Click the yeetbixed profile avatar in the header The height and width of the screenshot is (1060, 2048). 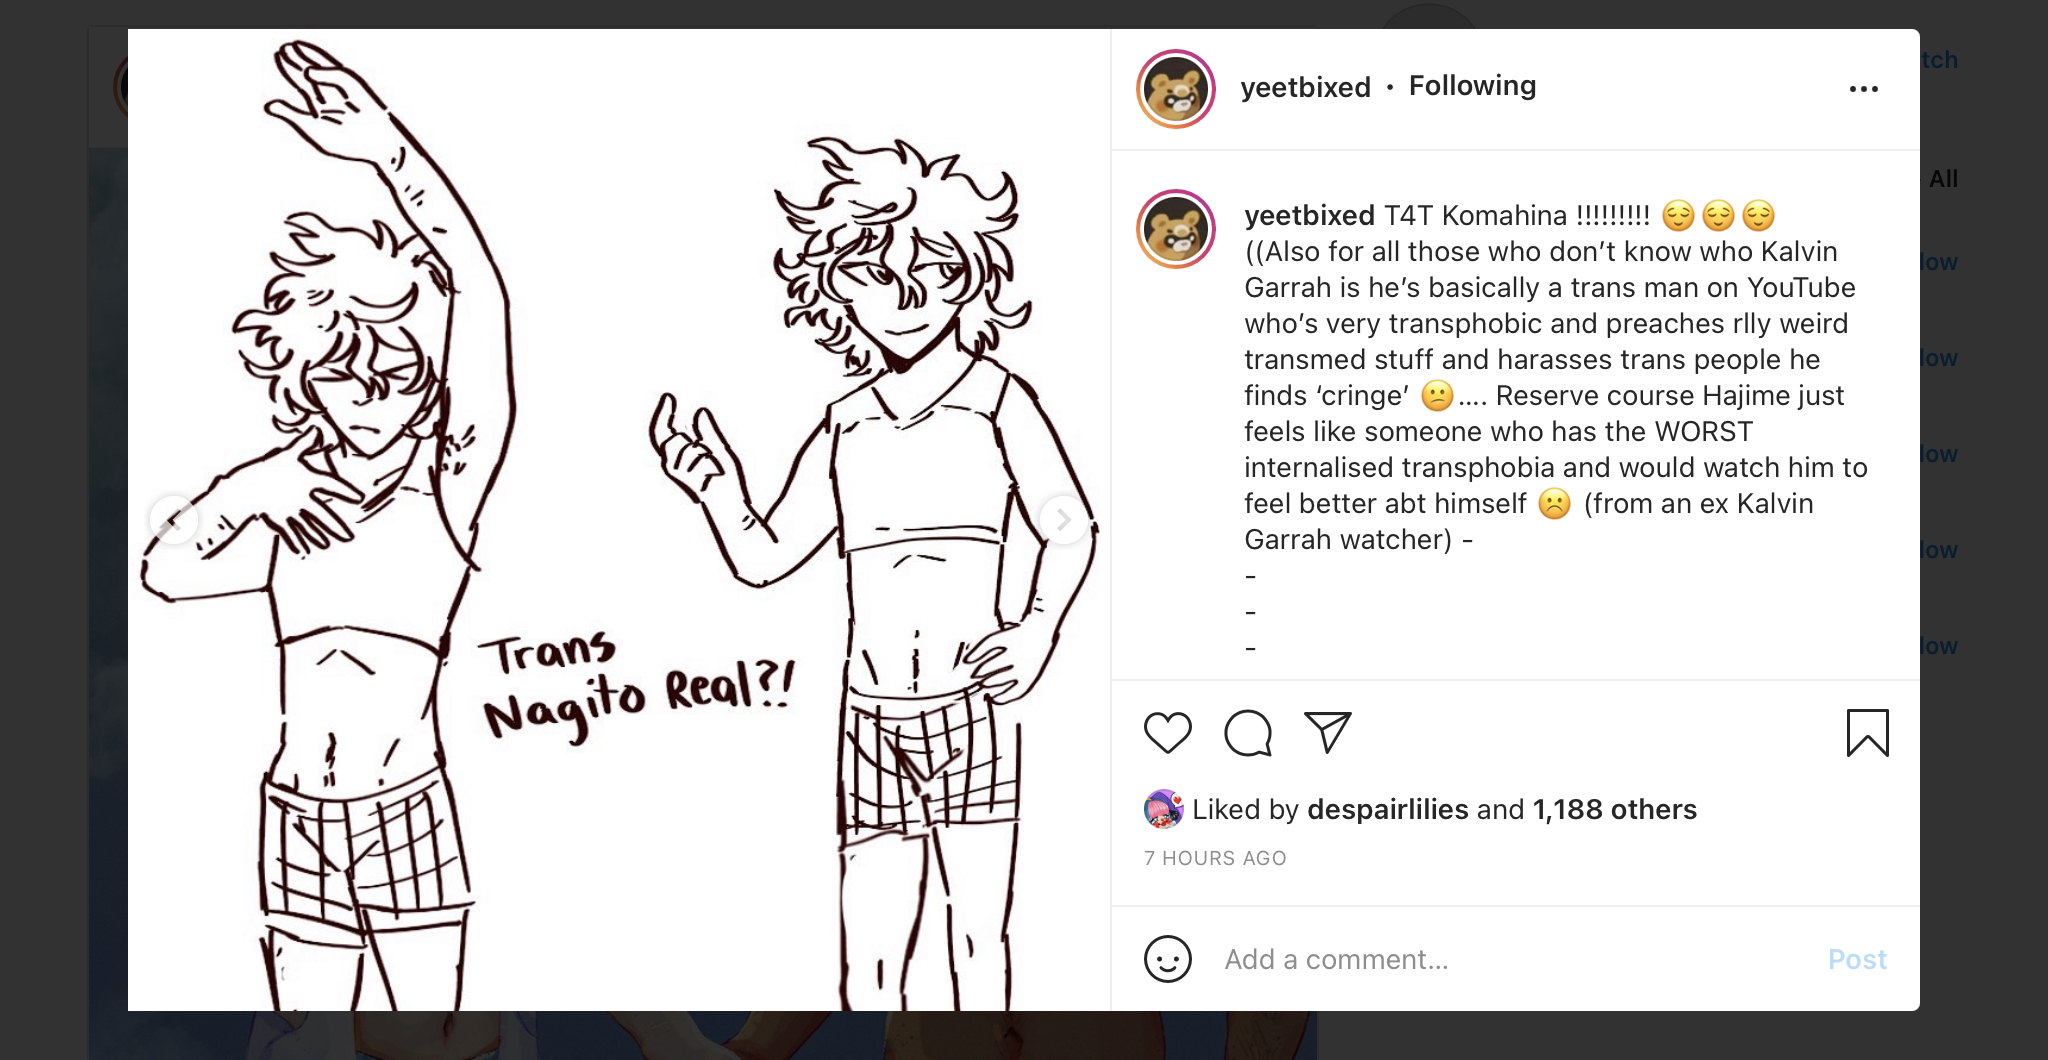tap(1176, 89)
